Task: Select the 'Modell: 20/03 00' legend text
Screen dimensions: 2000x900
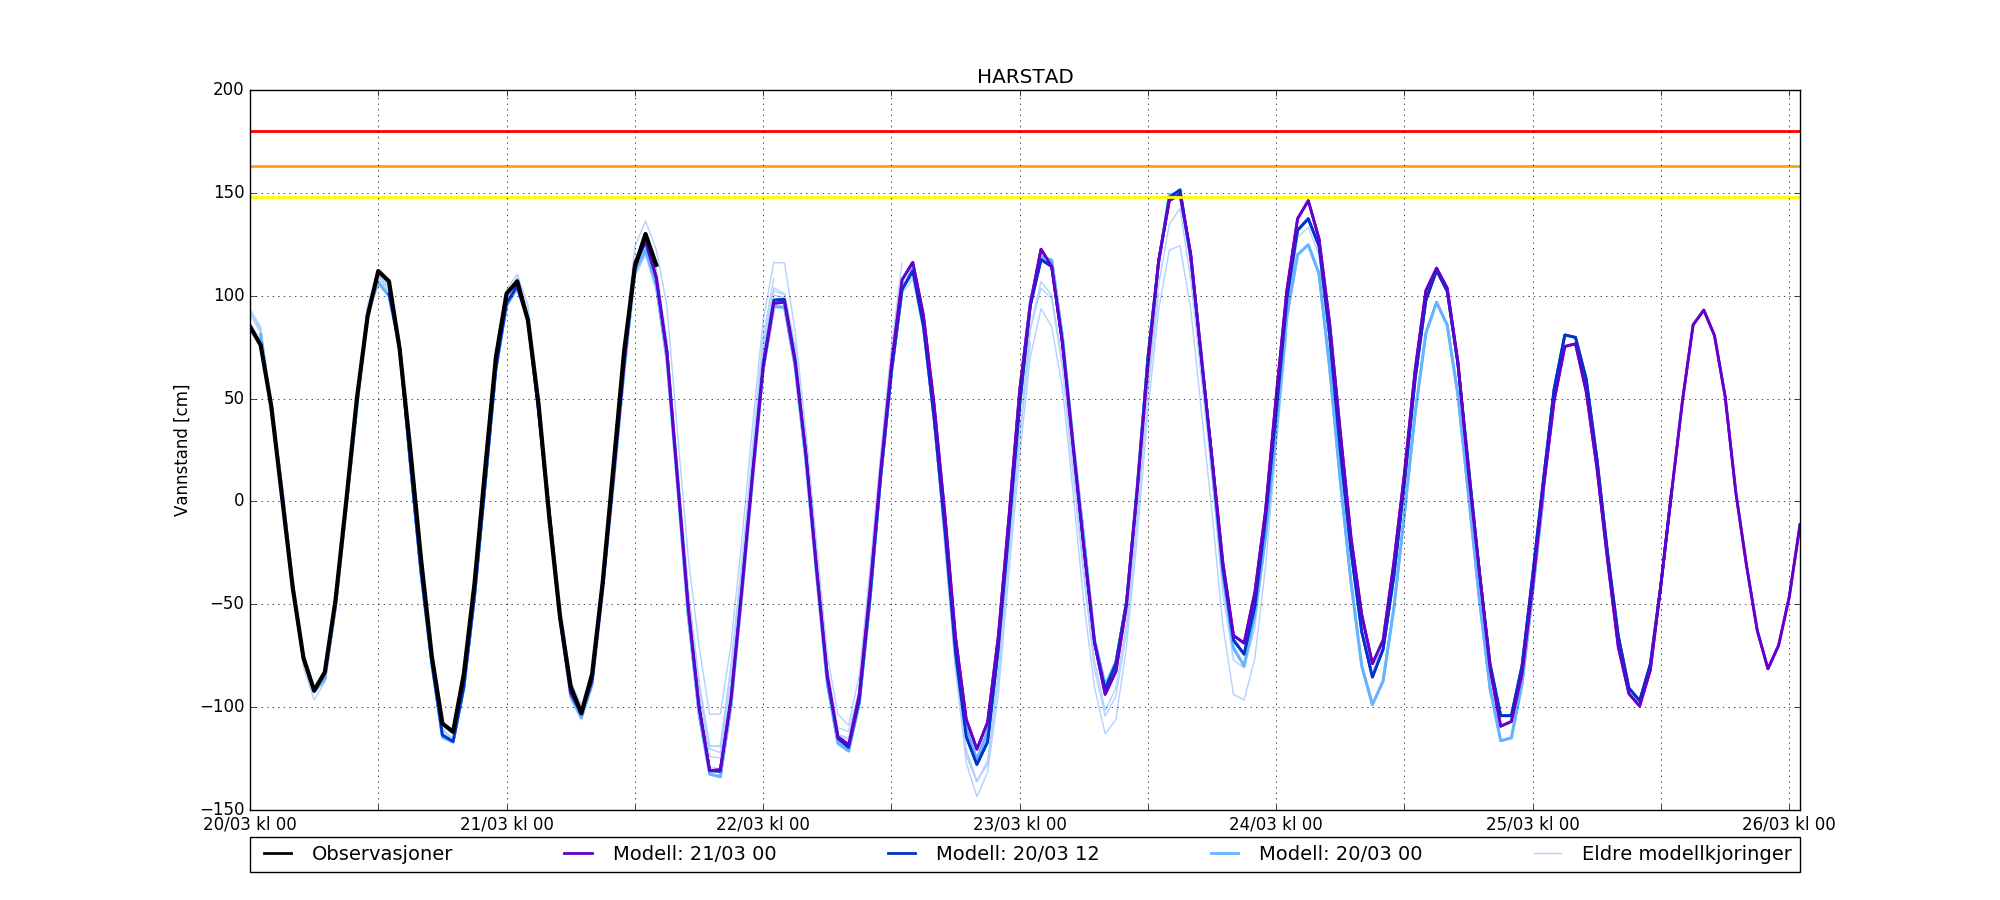Action: 1340,854
